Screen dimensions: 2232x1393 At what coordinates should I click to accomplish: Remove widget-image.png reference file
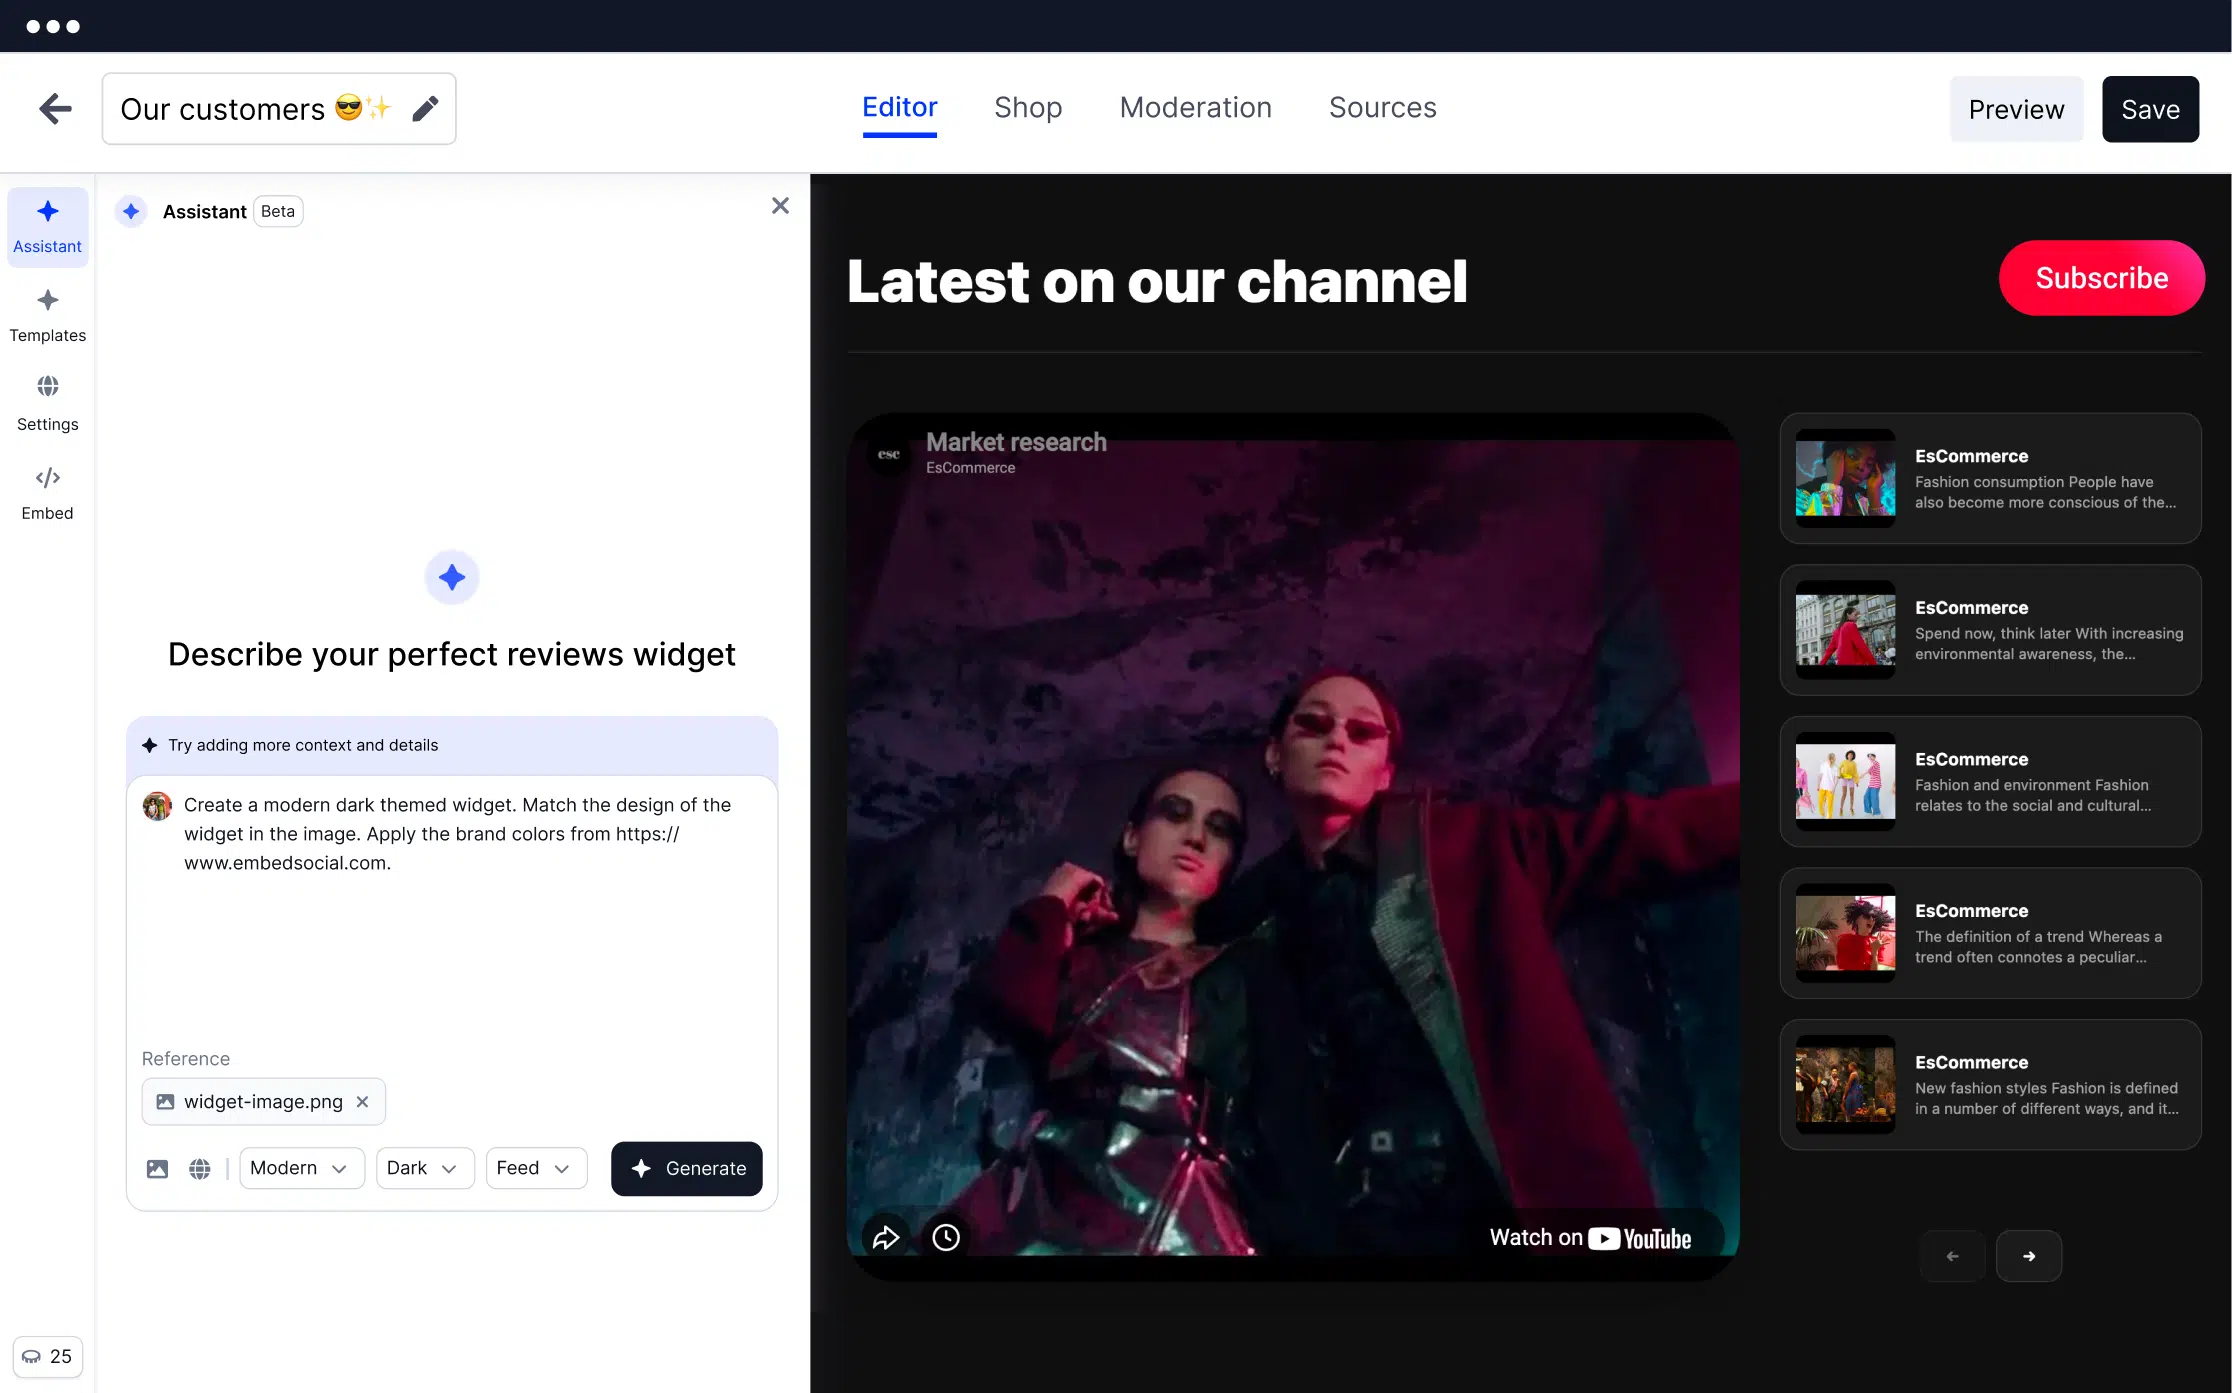pos(363,1101)
